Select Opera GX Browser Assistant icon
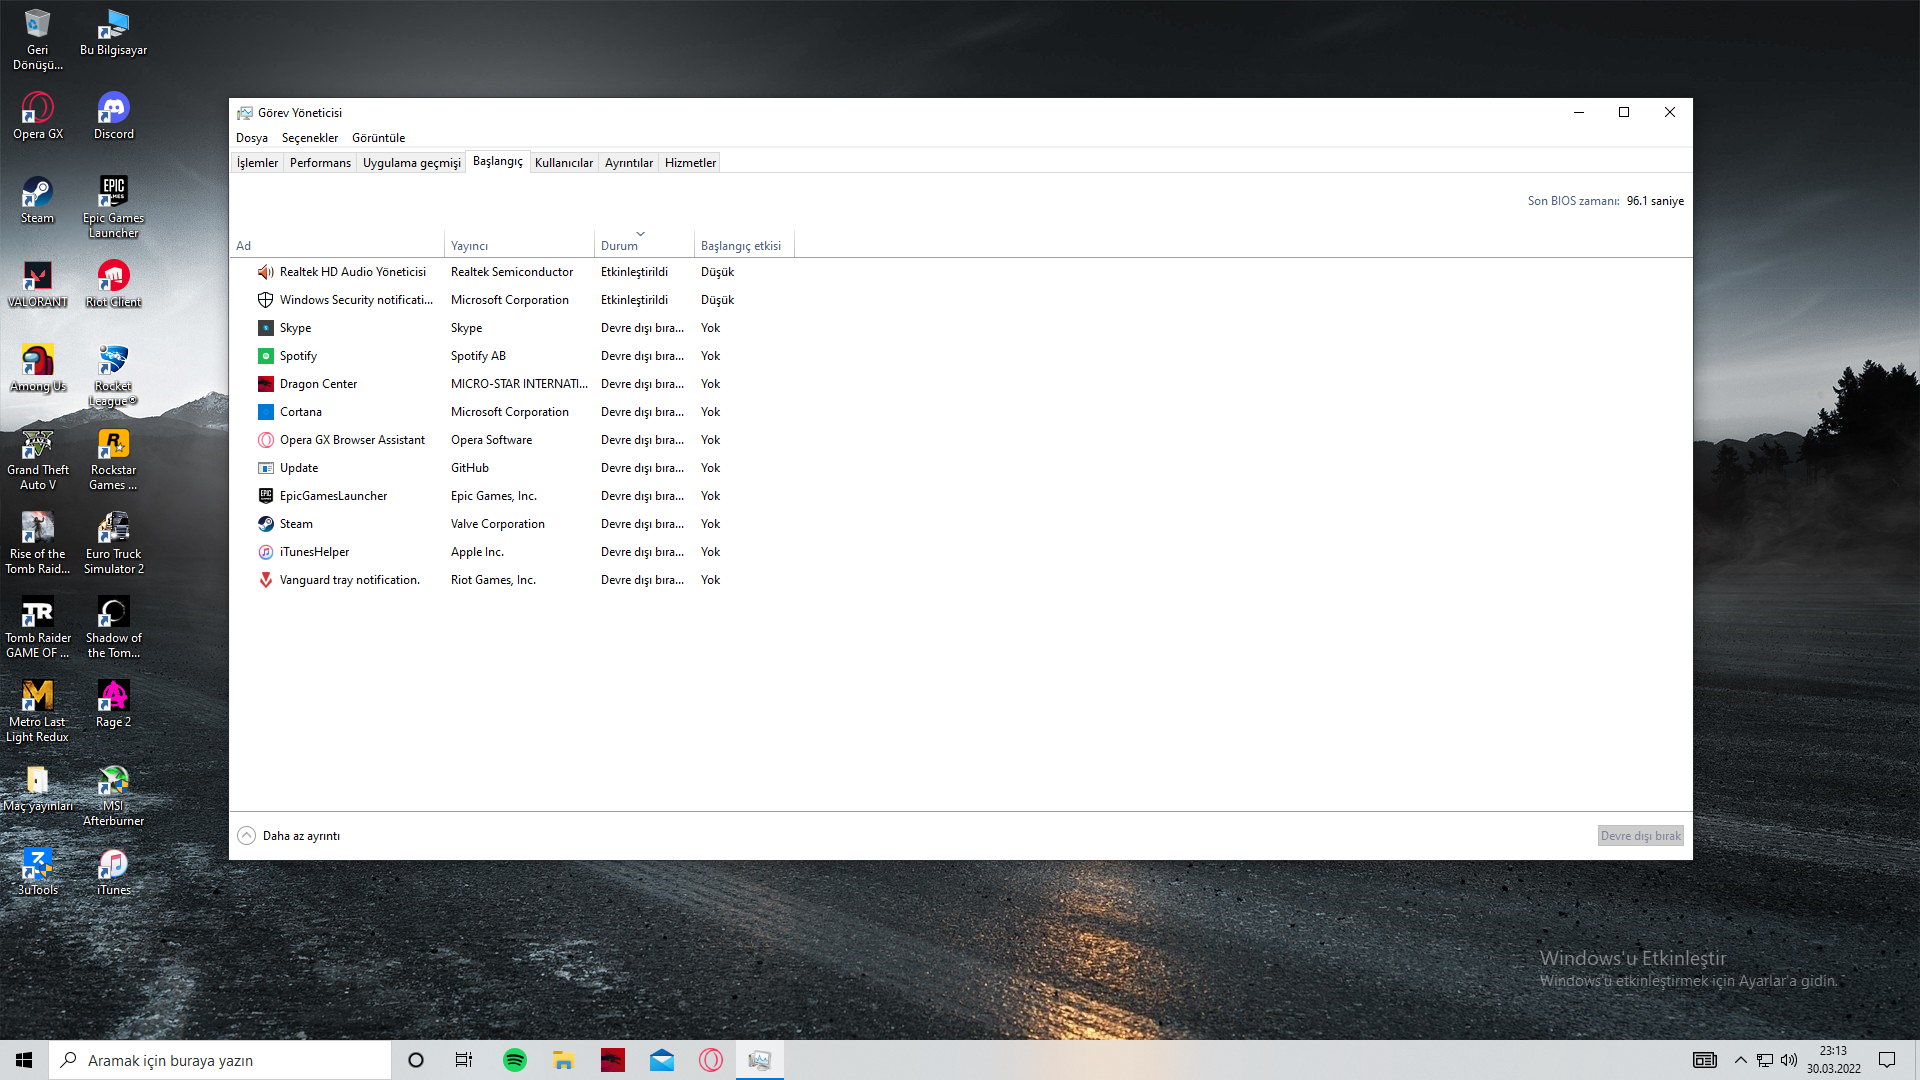 point(265,440)
